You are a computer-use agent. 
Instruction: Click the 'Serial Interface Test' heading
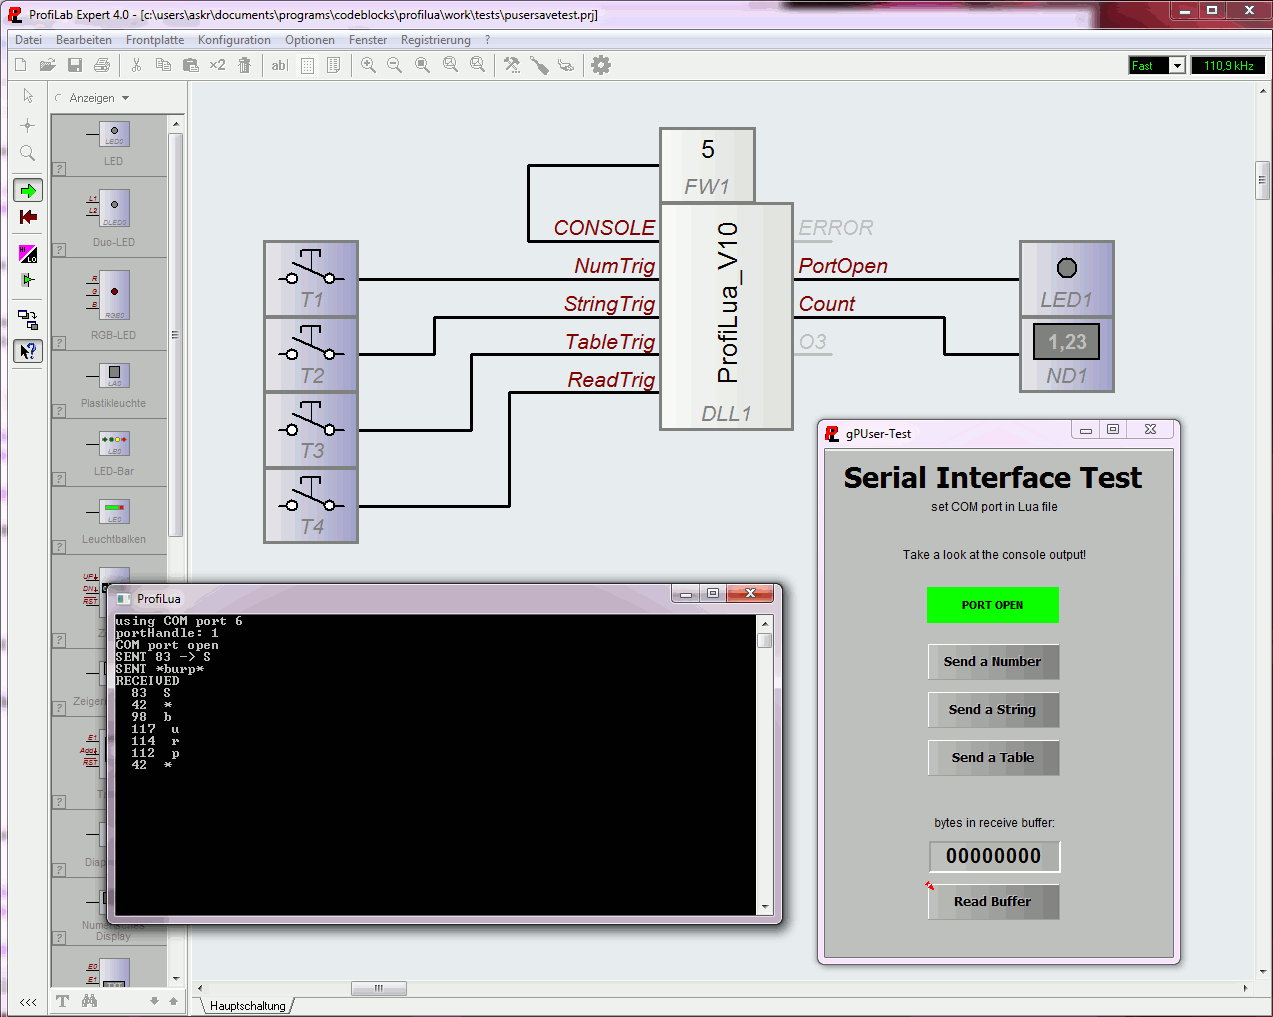pyautogui.click(x=993, y=478)
